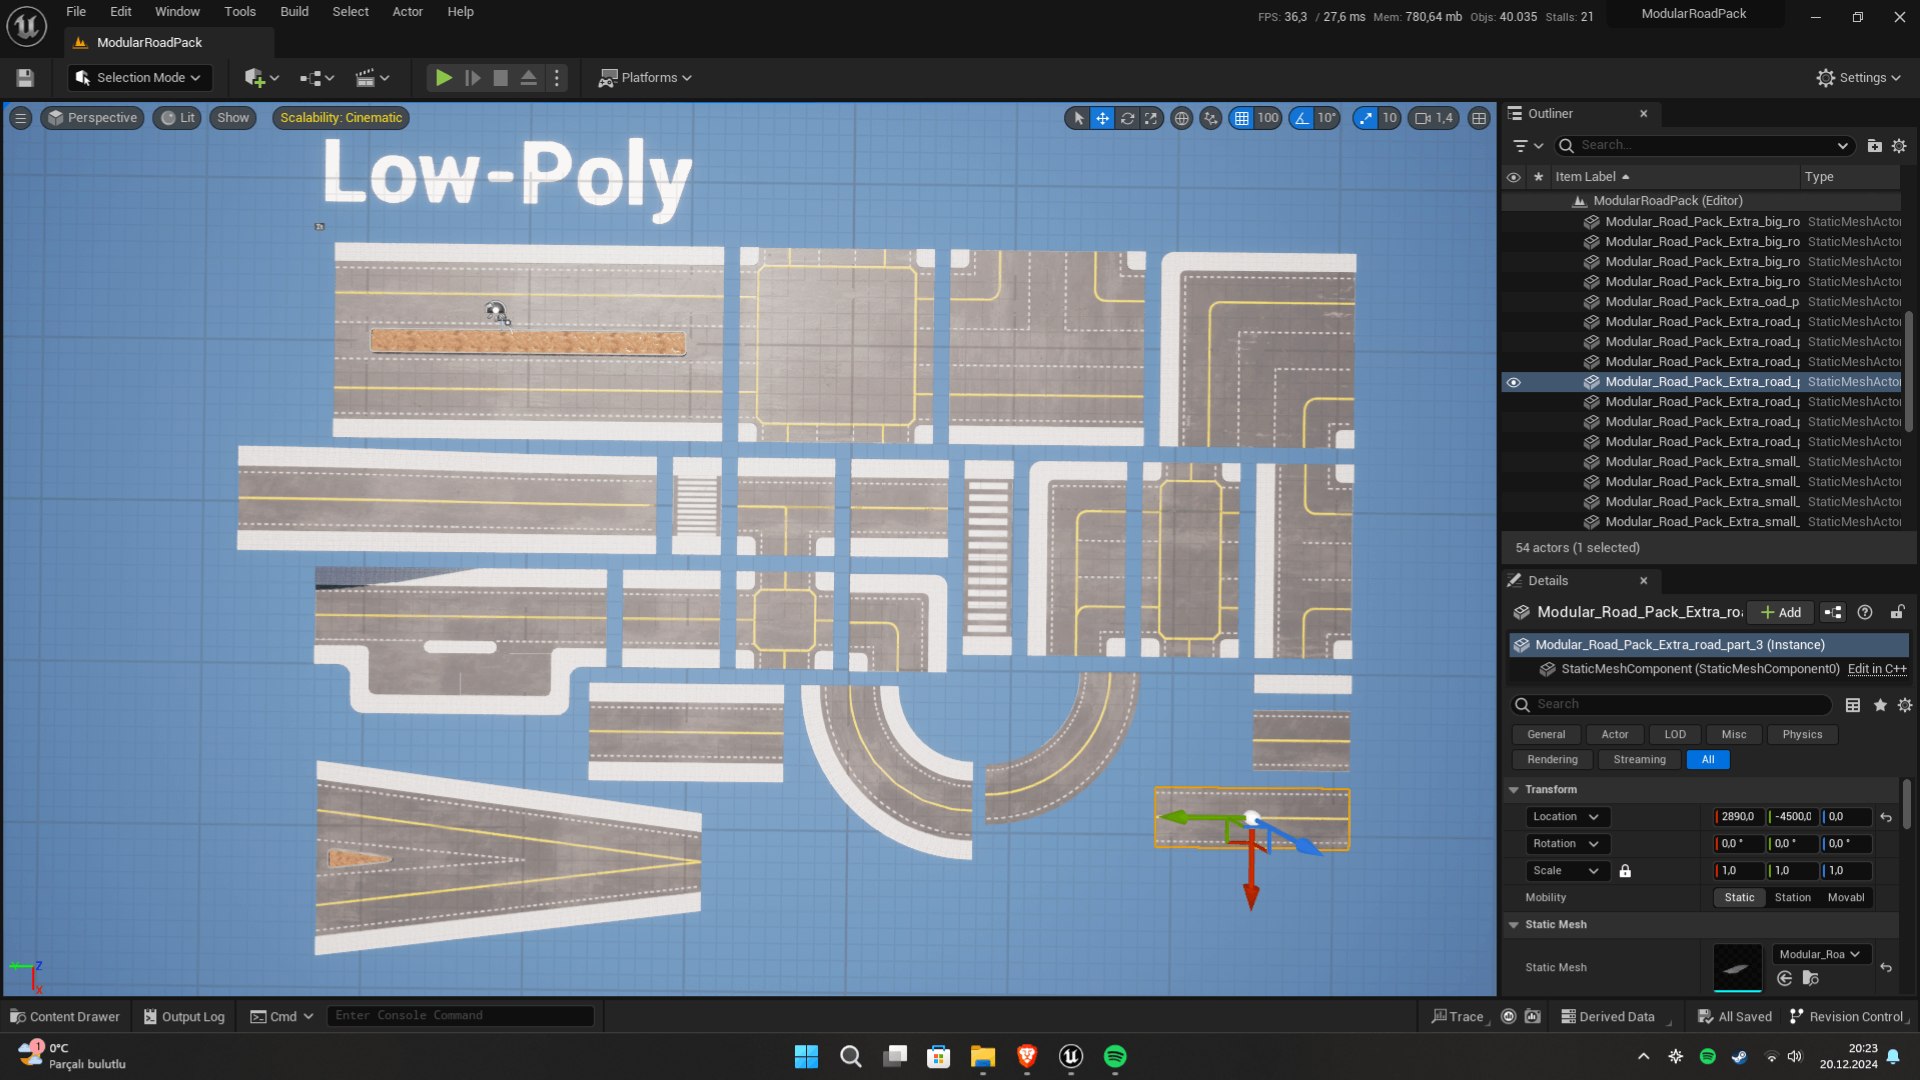Open rotation snap value 10 degrees
This screenshot has height=1080, width=1920.
[x=1326, y=118]
